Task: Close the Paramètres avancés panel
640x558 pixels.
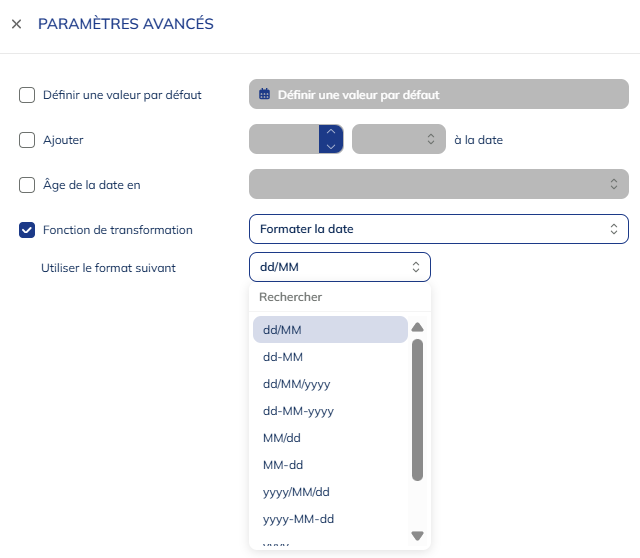Action: [x=16, y=24]
